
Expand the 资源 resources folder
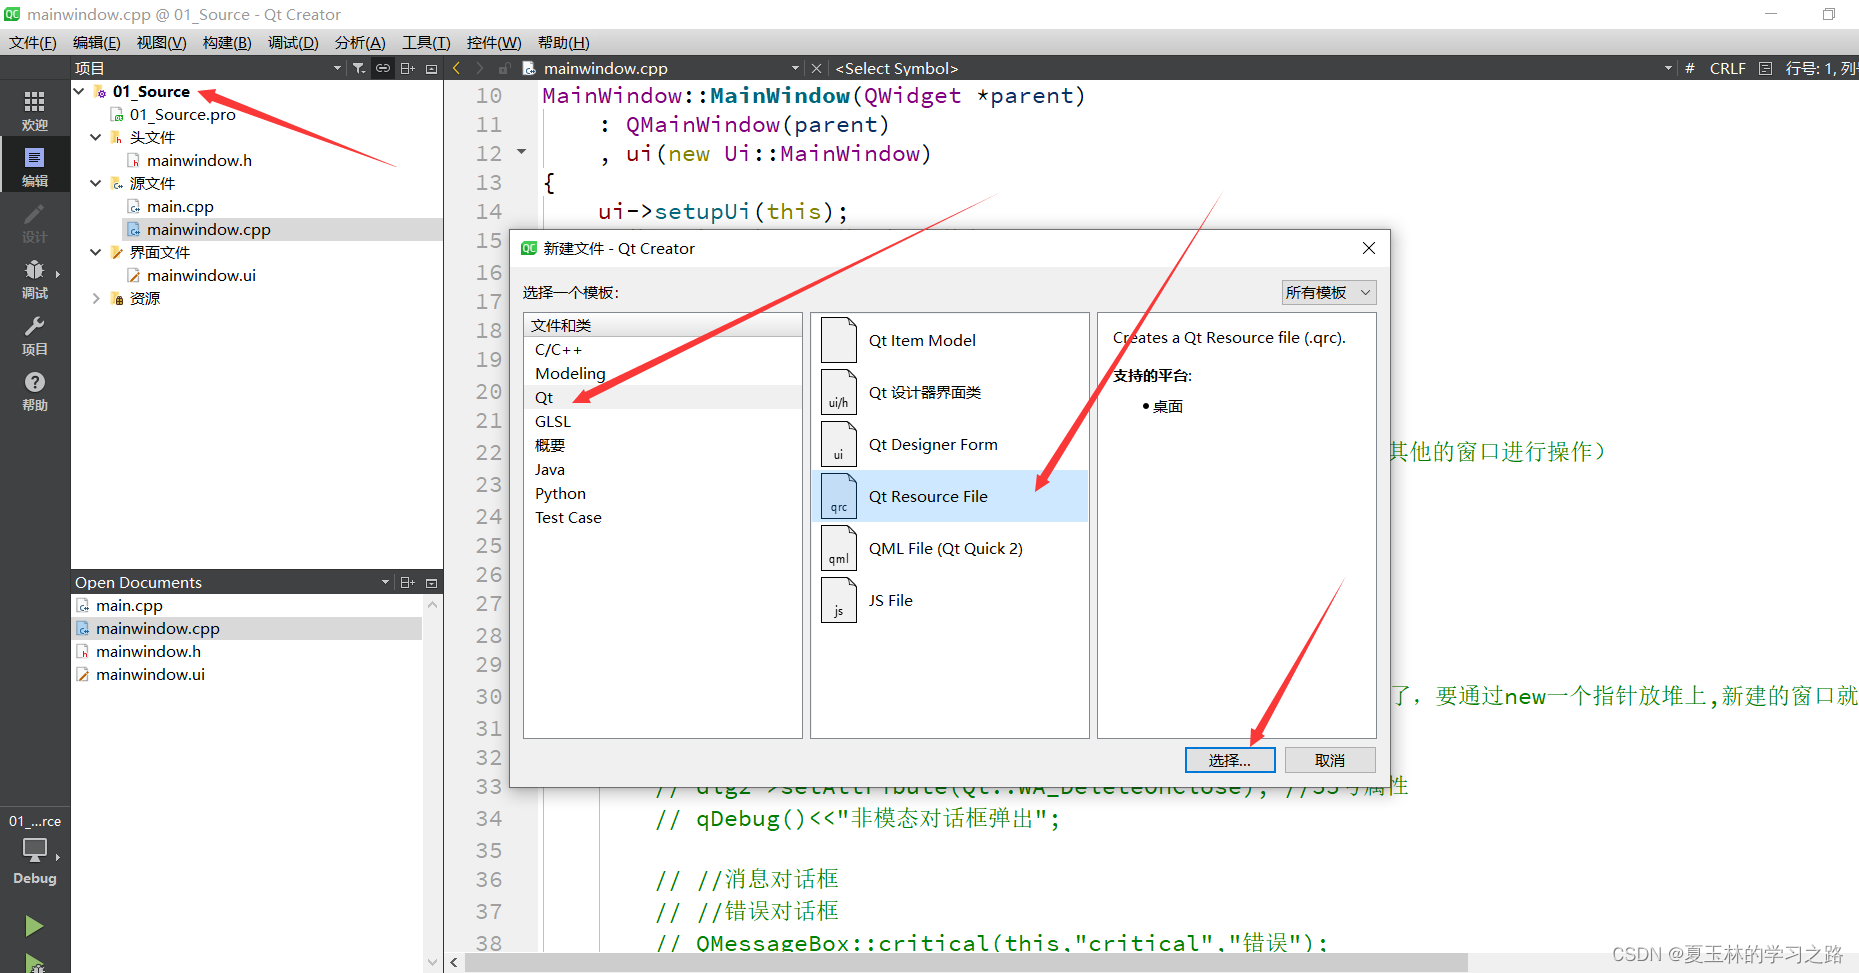coord(96,298)
